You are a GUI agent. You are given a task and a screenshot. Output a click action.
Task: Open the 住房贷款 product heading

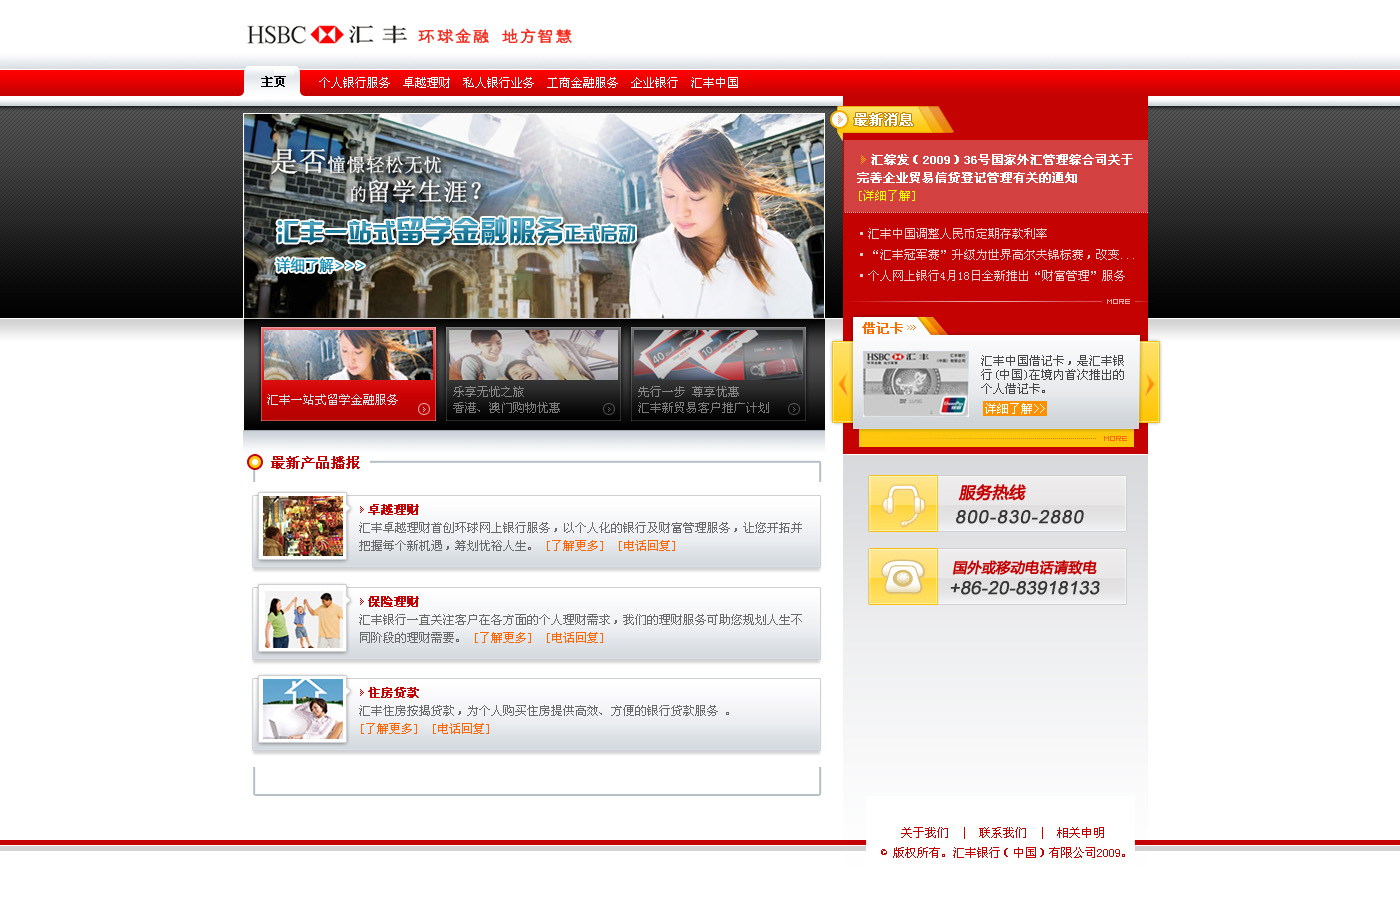[x=393, y=693]
